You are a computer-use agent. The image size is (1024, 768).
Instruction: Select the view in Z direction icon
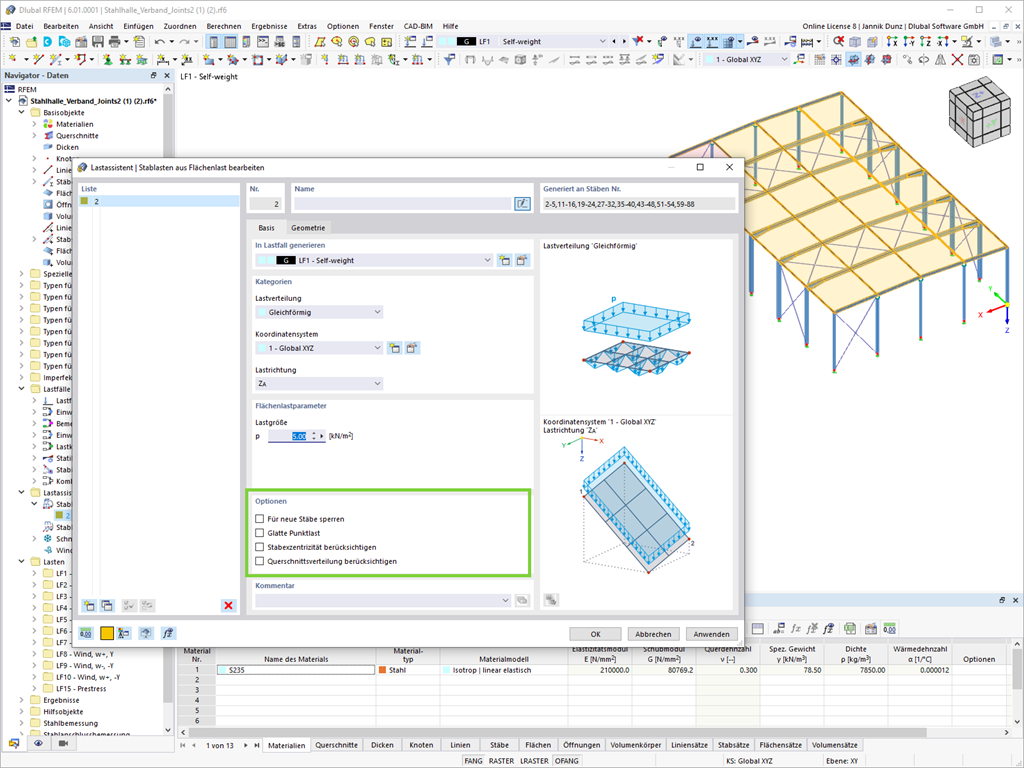925,42
